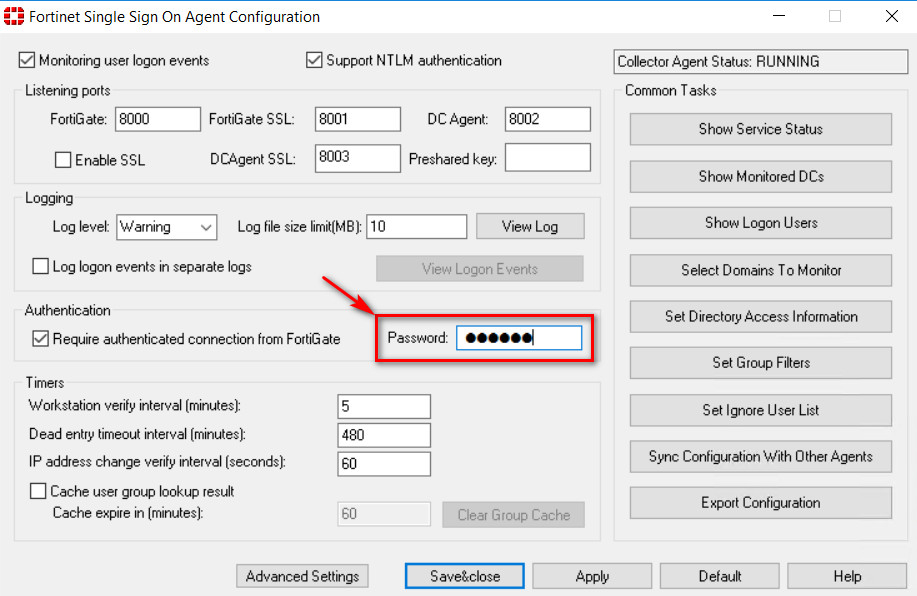
Task: Open Set Group Filters
Action: 760,362
